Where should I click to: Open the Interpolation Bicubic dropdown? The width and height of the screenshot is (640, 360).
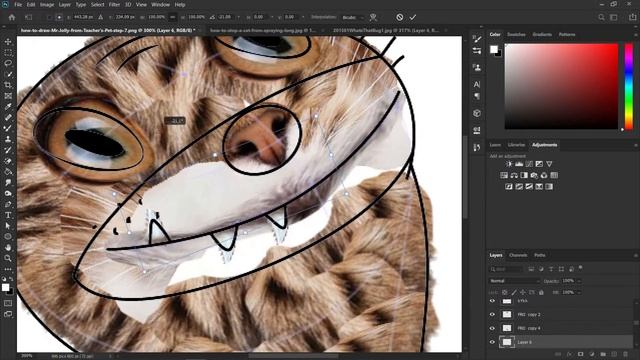(x=352, y=17)
